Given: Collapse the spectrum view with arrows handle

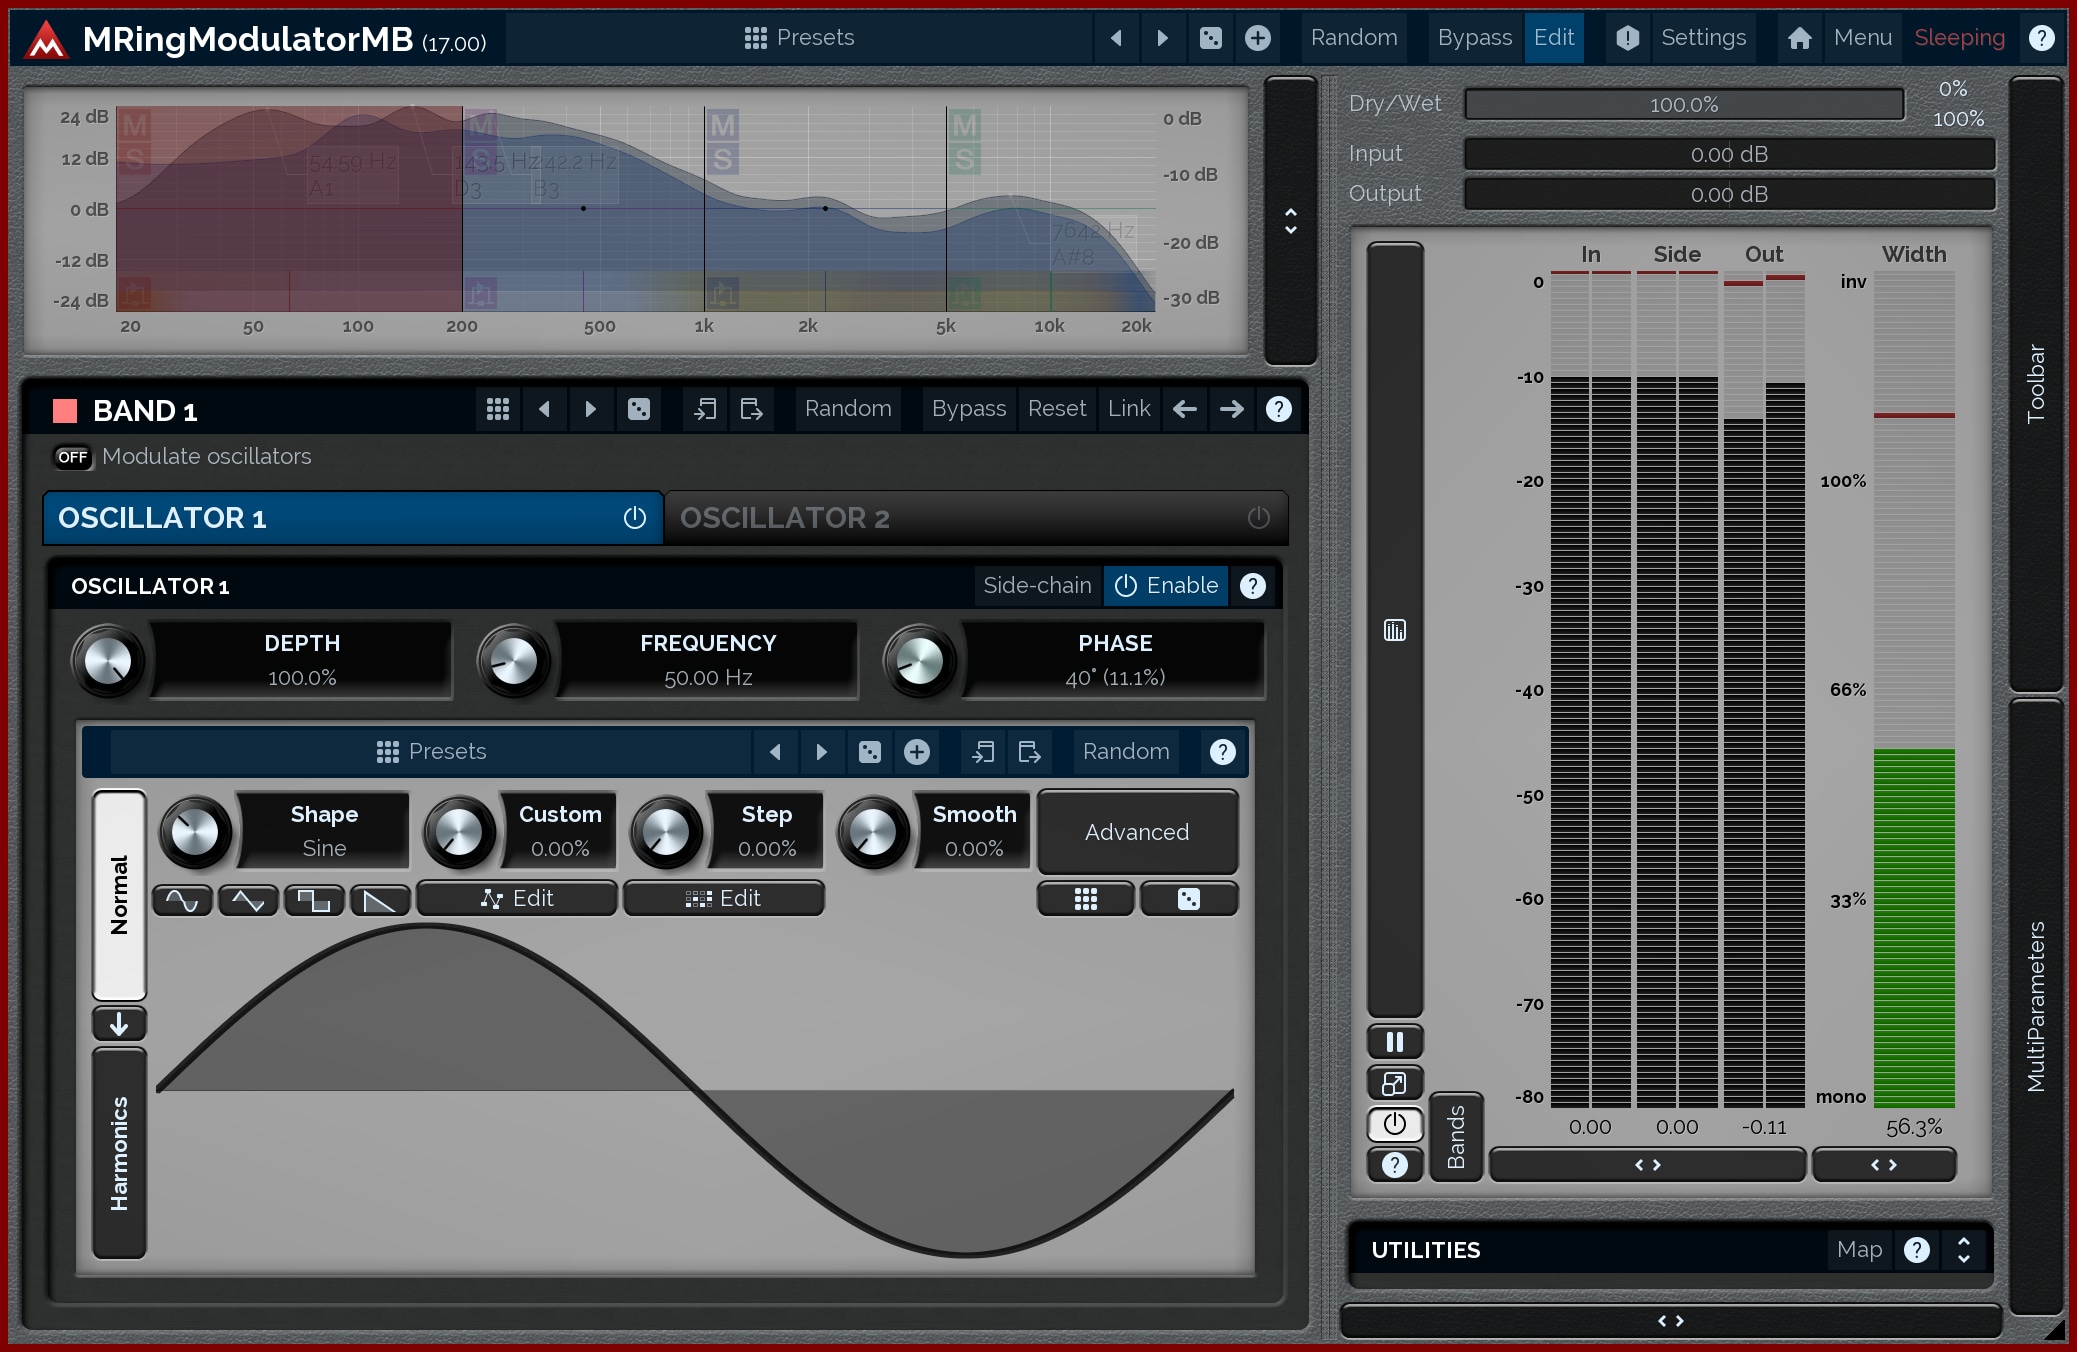Looking at the screenshot, I should [x=1290, y=221].
